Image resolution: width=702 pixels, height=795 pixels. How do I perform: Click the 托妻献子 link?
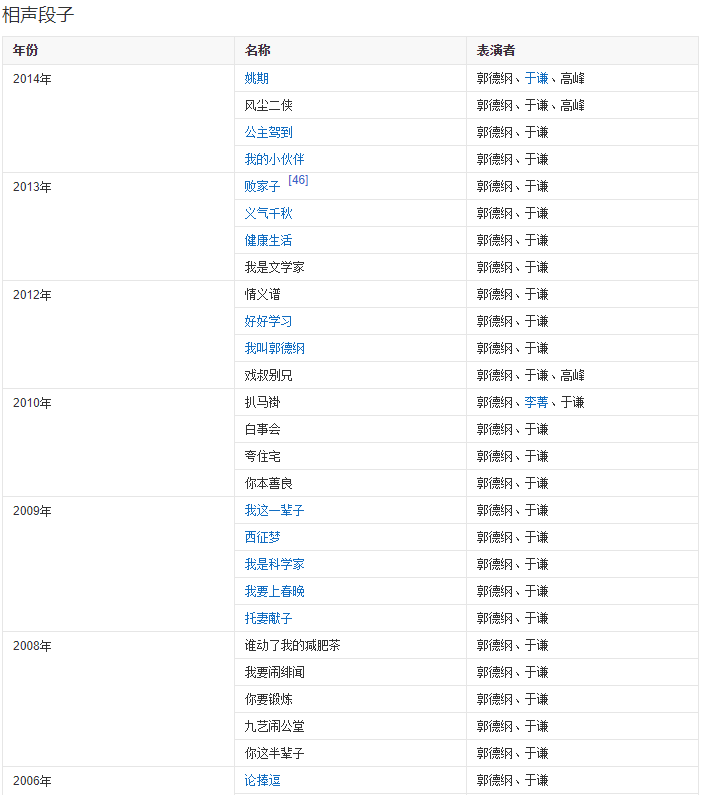click(268, 618)
